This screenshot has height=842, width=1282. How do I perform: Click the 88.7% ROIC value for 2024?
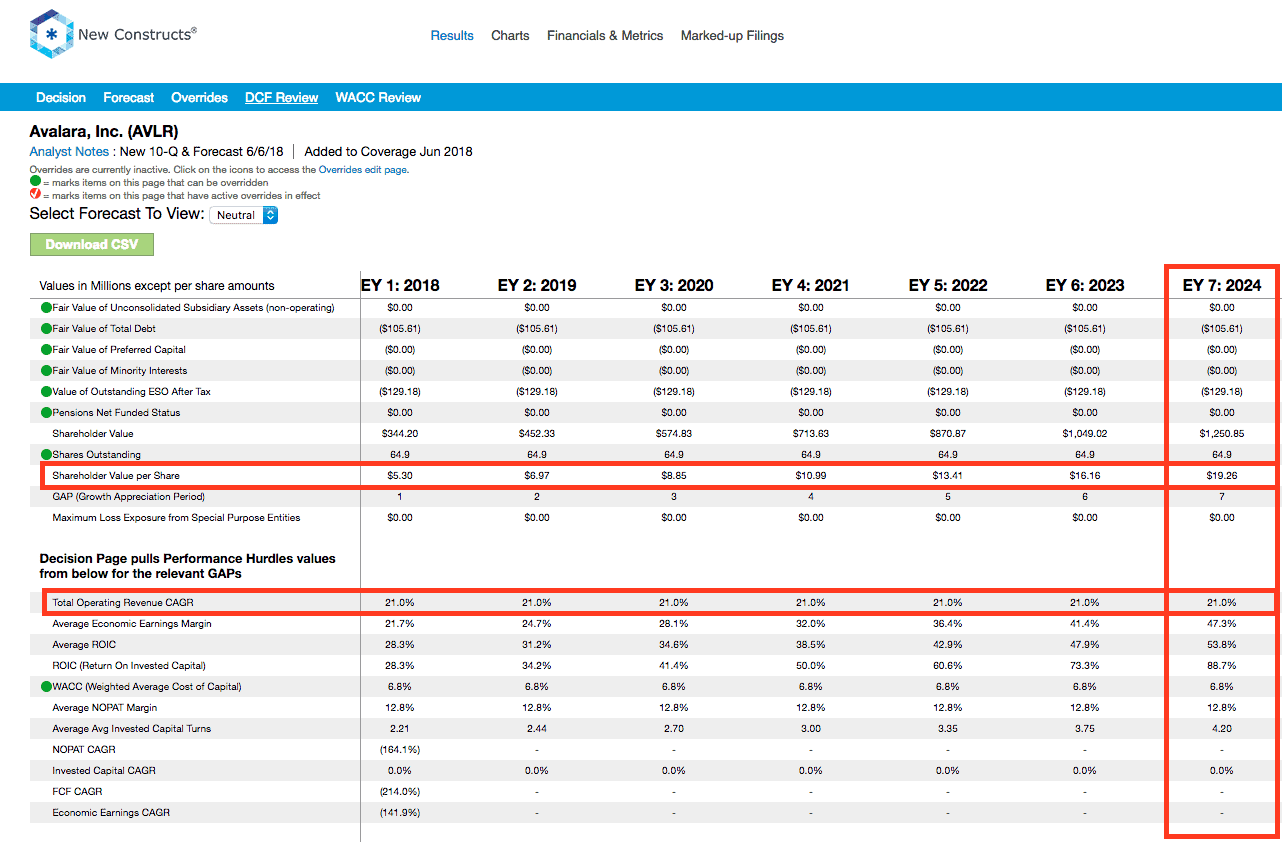coord(1222,665)
